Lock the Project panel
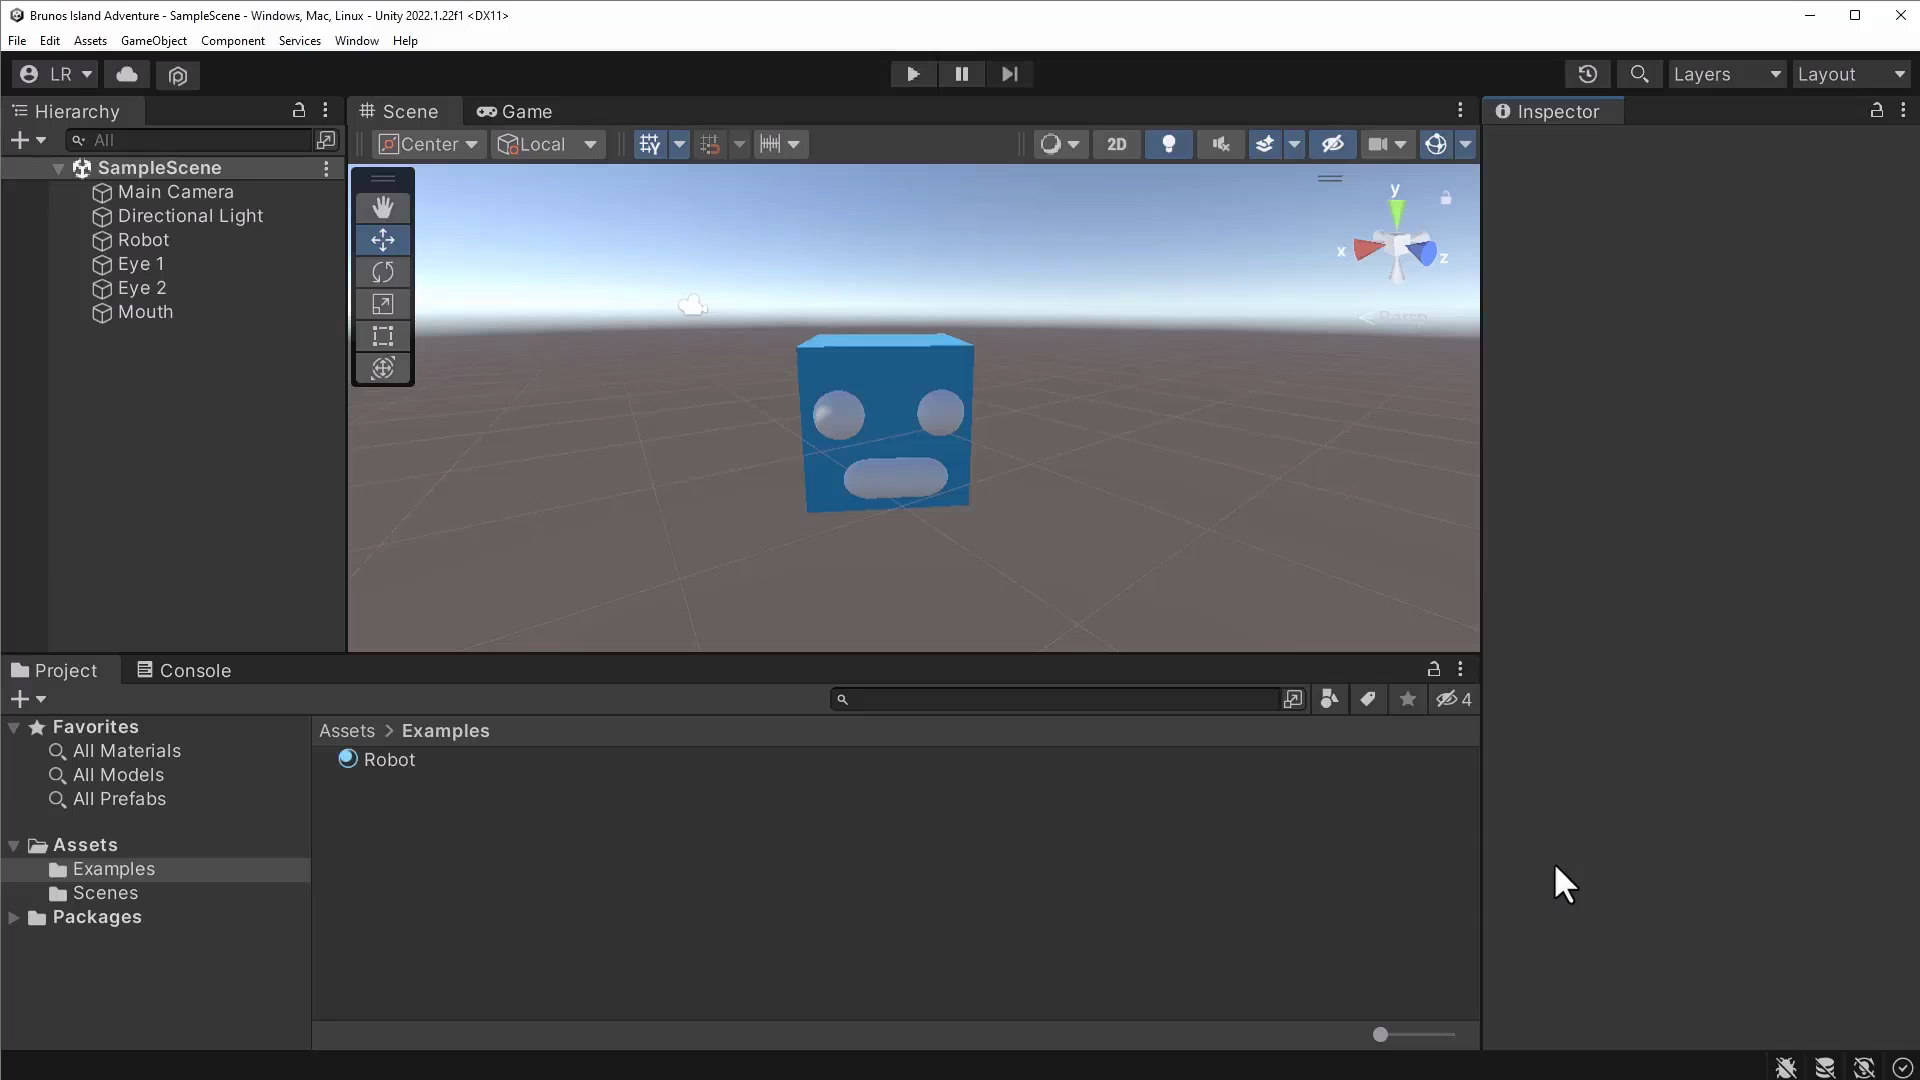Screen dimensions: 1920x1080 1433,669
